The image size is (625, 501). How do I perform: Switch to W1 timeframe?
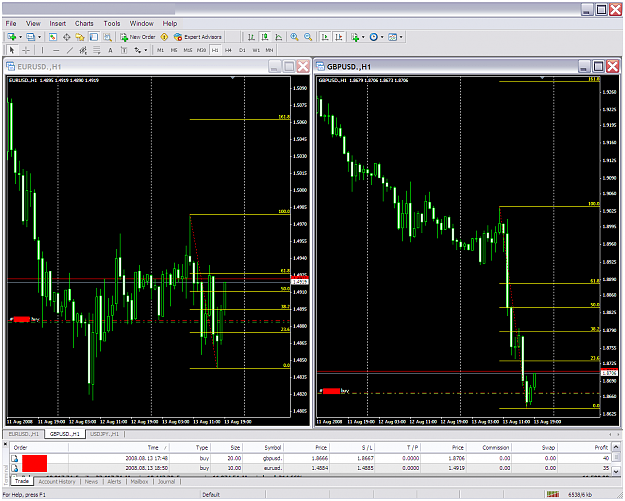click(256, 50)
